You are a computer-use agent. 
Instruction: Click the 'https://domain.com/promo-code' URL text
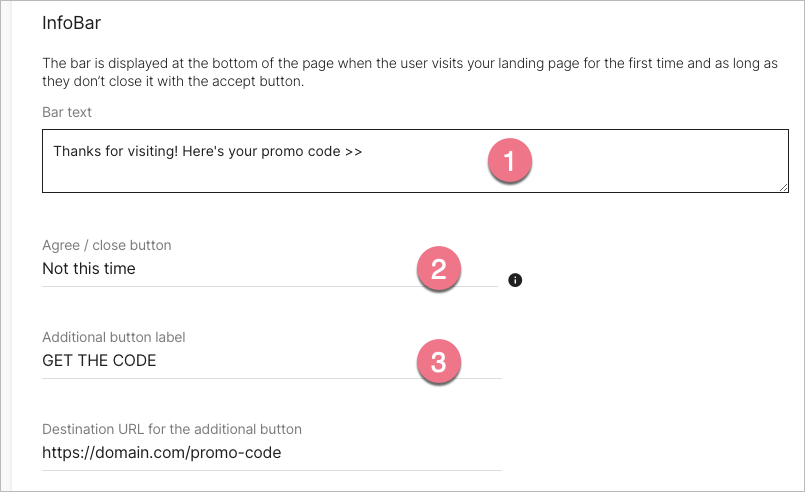[161, 453]
